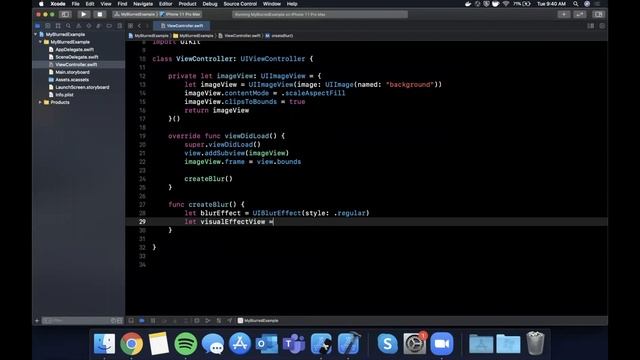Open the Breakpoint navigator icon
640x360 pixels.
pyautogui.click(x=109, y=26)
